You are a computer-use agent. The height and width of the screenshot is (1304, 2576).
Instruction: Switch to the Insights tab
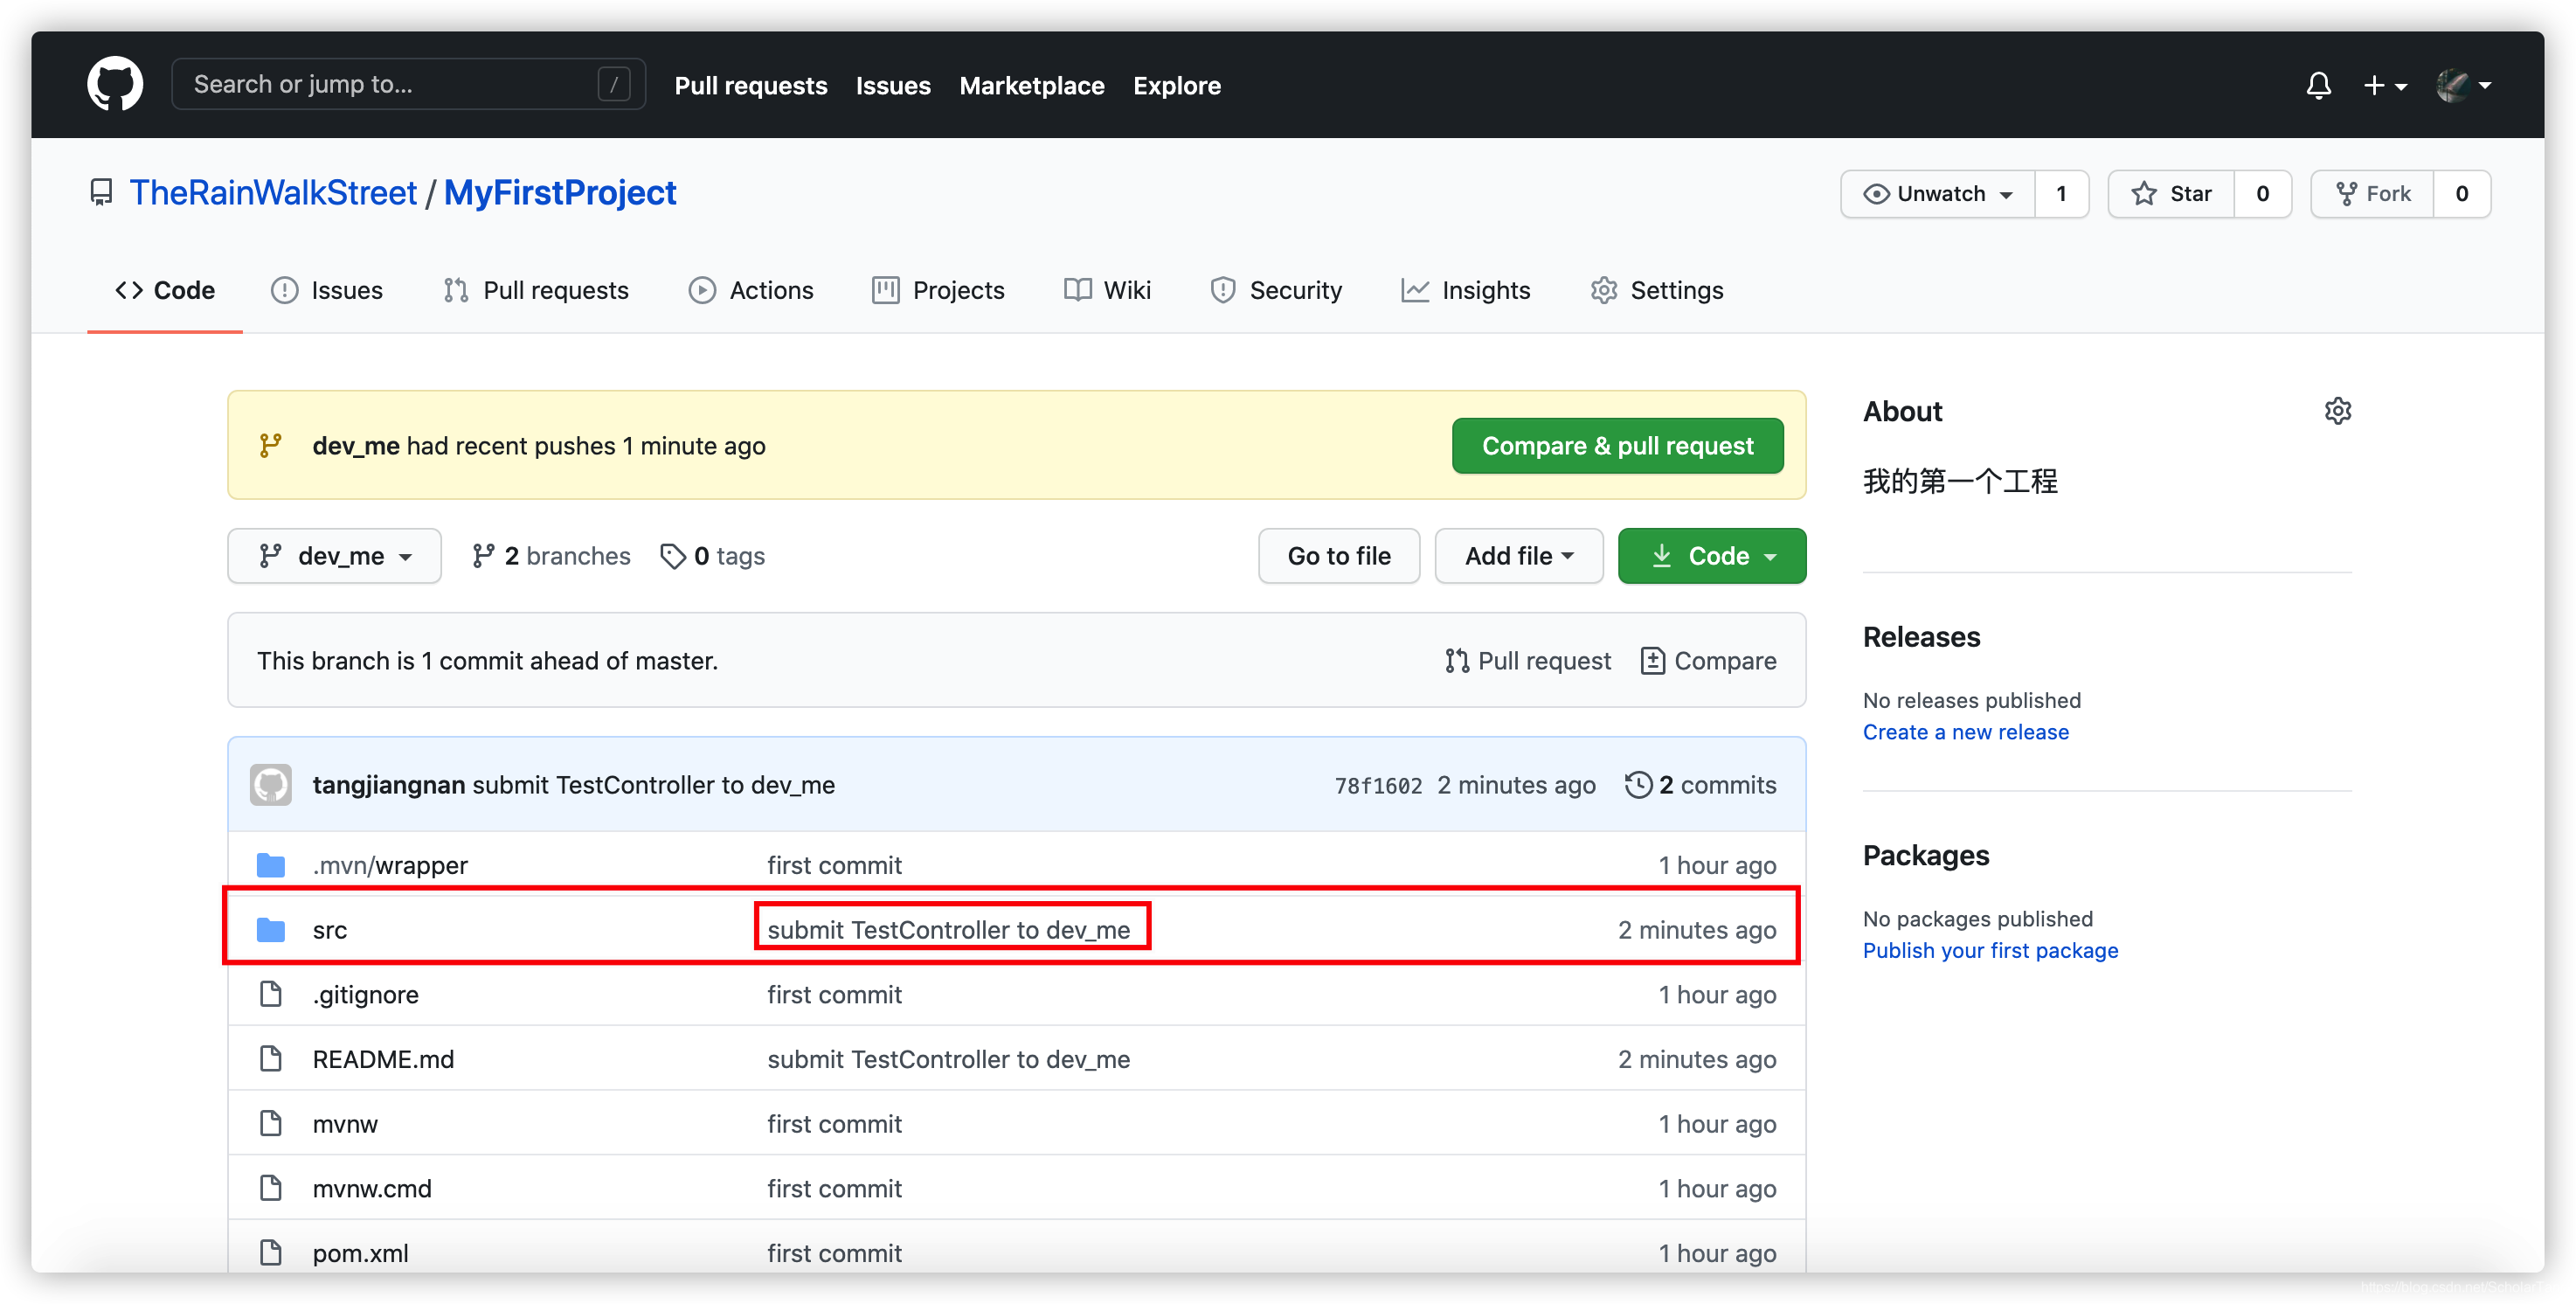point(1466,290)
